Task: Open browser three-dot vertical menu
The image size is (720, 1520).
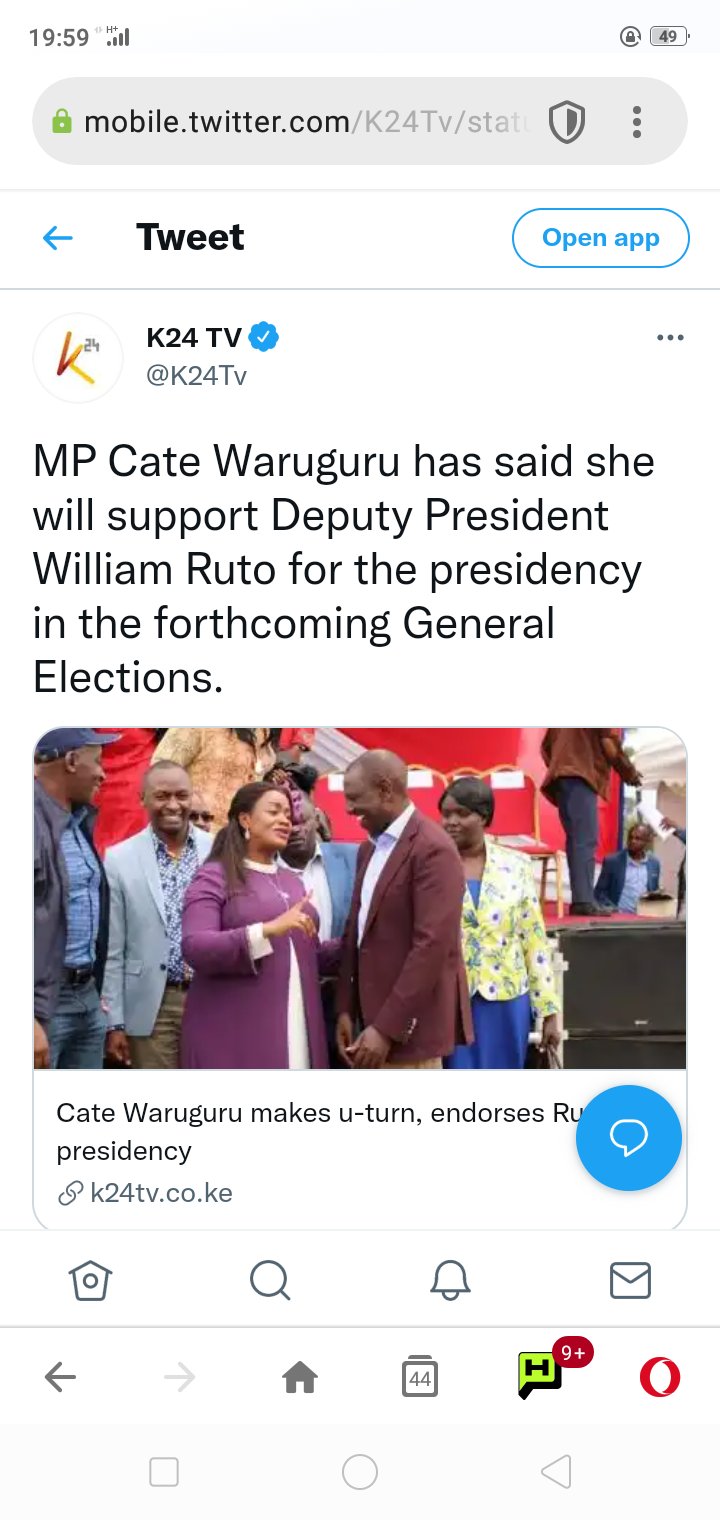Action: [637, 122]
